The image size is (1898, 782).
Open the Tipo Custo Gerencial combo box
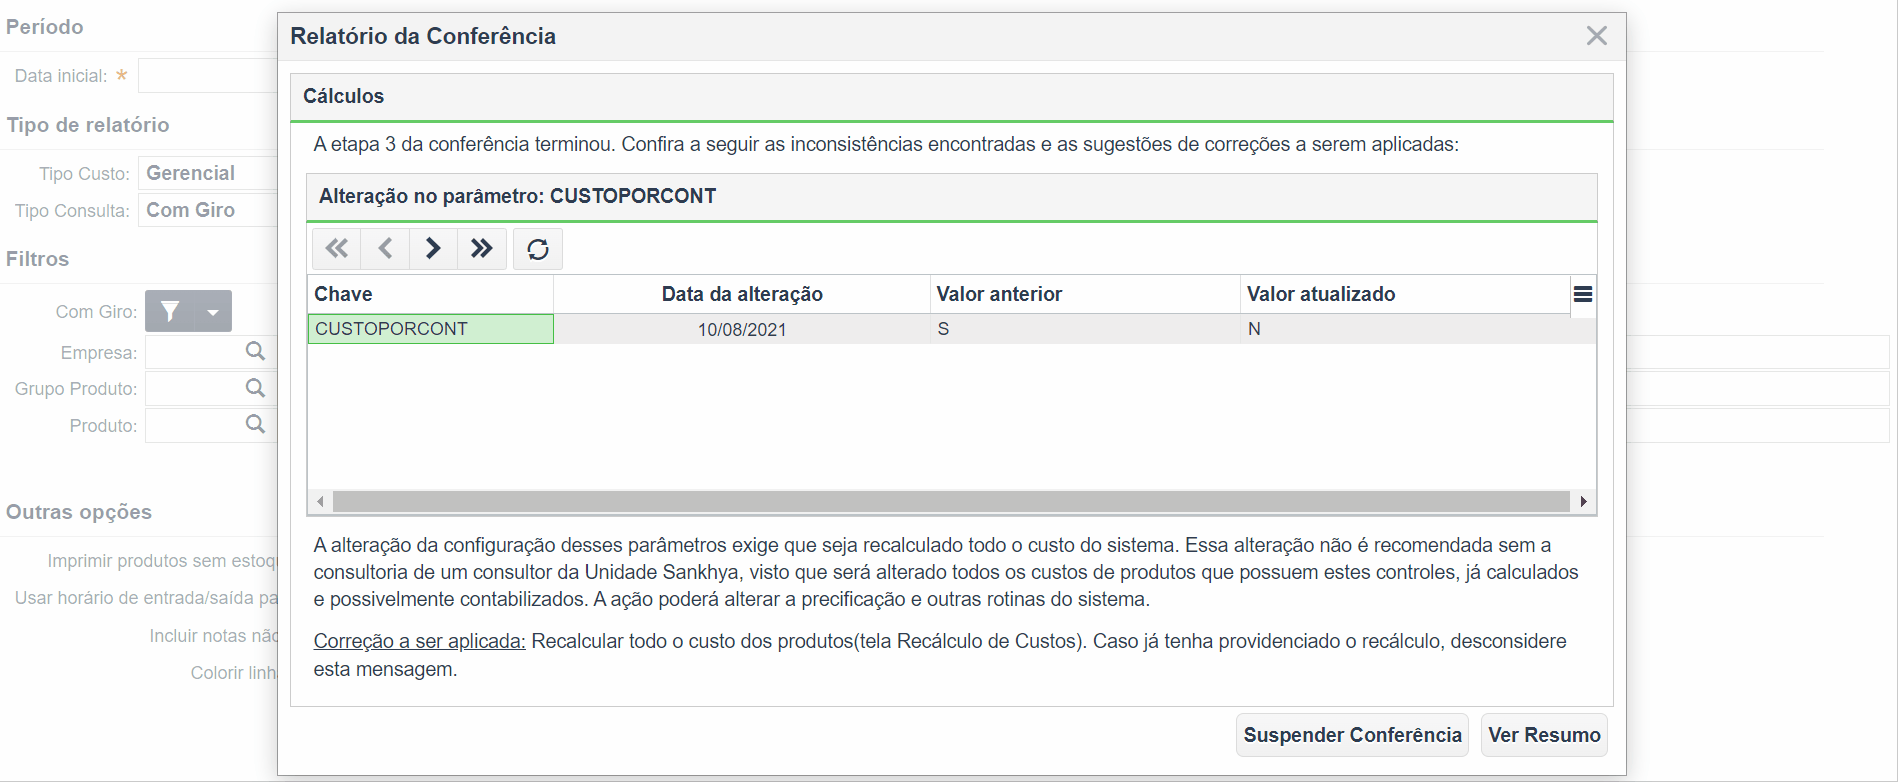pyautogui.click(x=208, y=173)
